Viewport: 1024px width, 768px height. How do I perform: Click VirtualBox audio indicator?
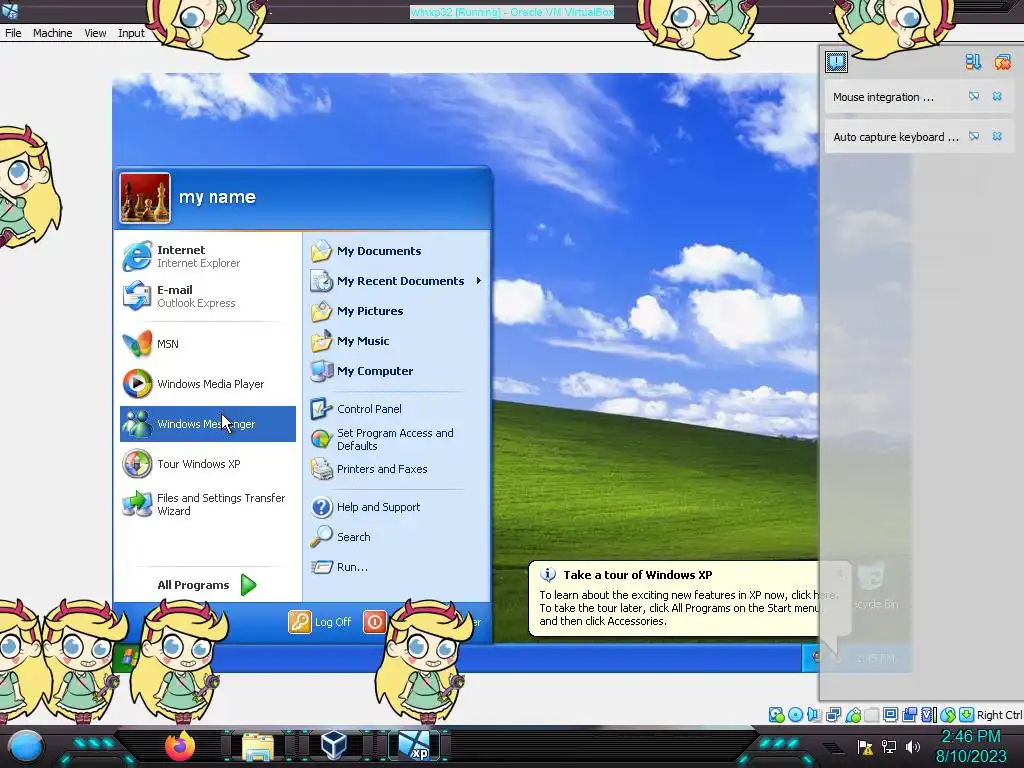[814, 715]
